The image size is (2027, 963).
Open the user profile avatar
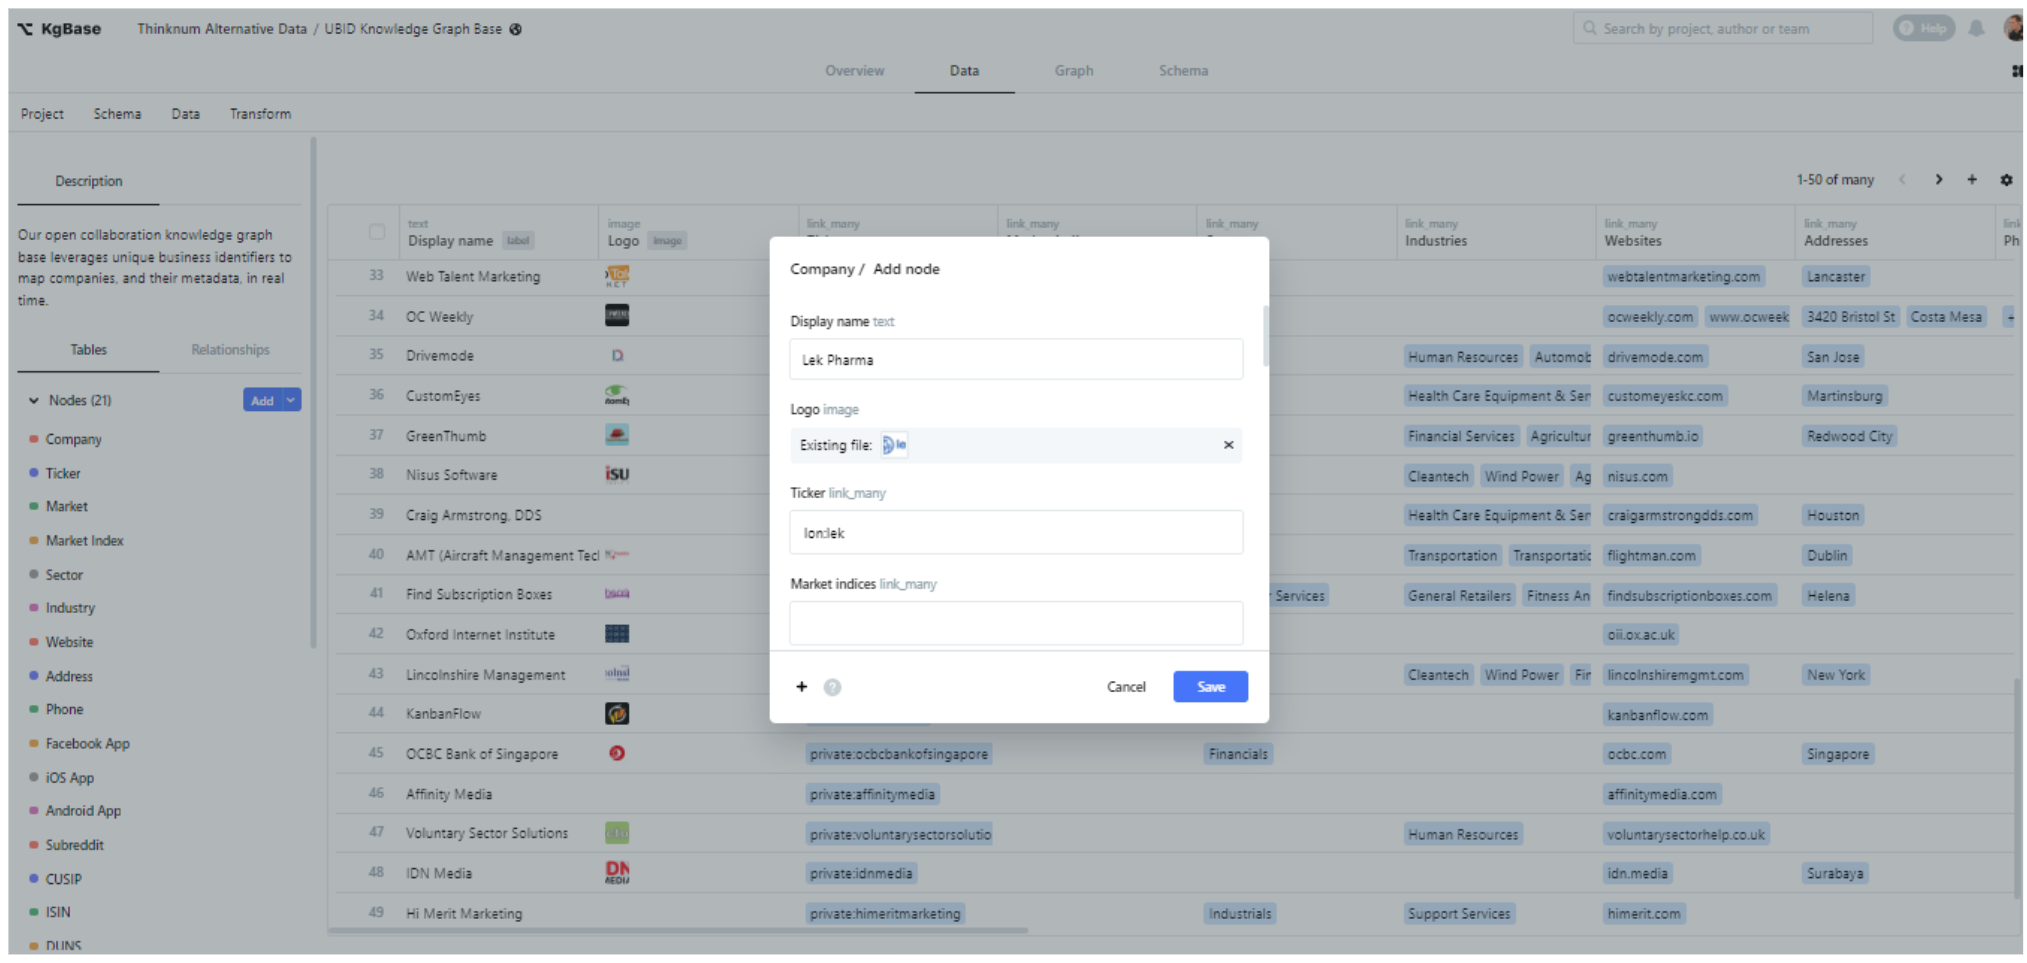[x=2013, y=28]
